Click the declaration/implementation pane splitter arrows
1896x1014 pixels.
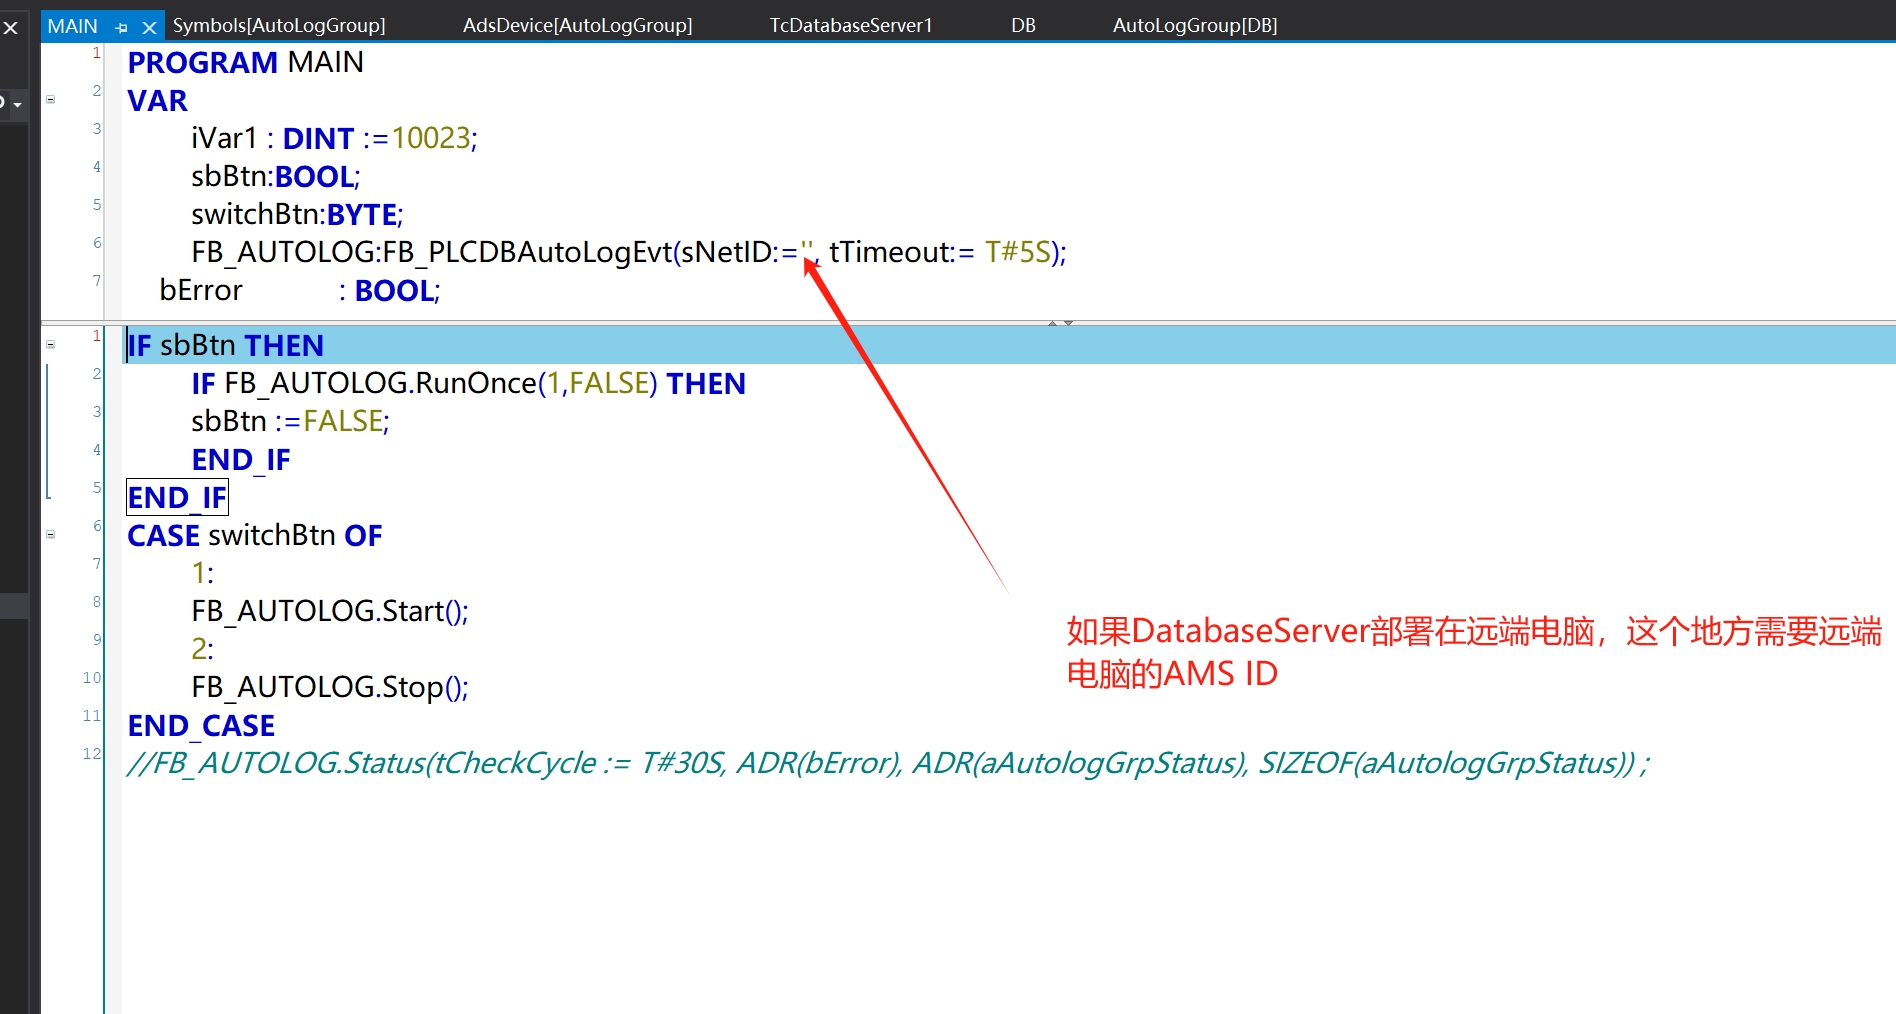point(1060,323)
